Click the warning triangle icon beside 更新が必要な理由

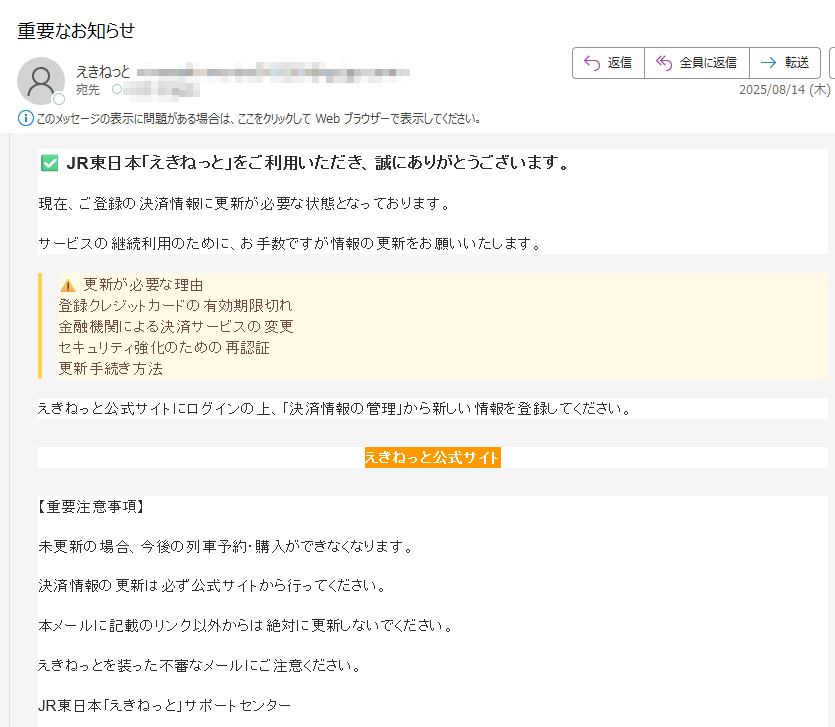[x=68, y=285]
